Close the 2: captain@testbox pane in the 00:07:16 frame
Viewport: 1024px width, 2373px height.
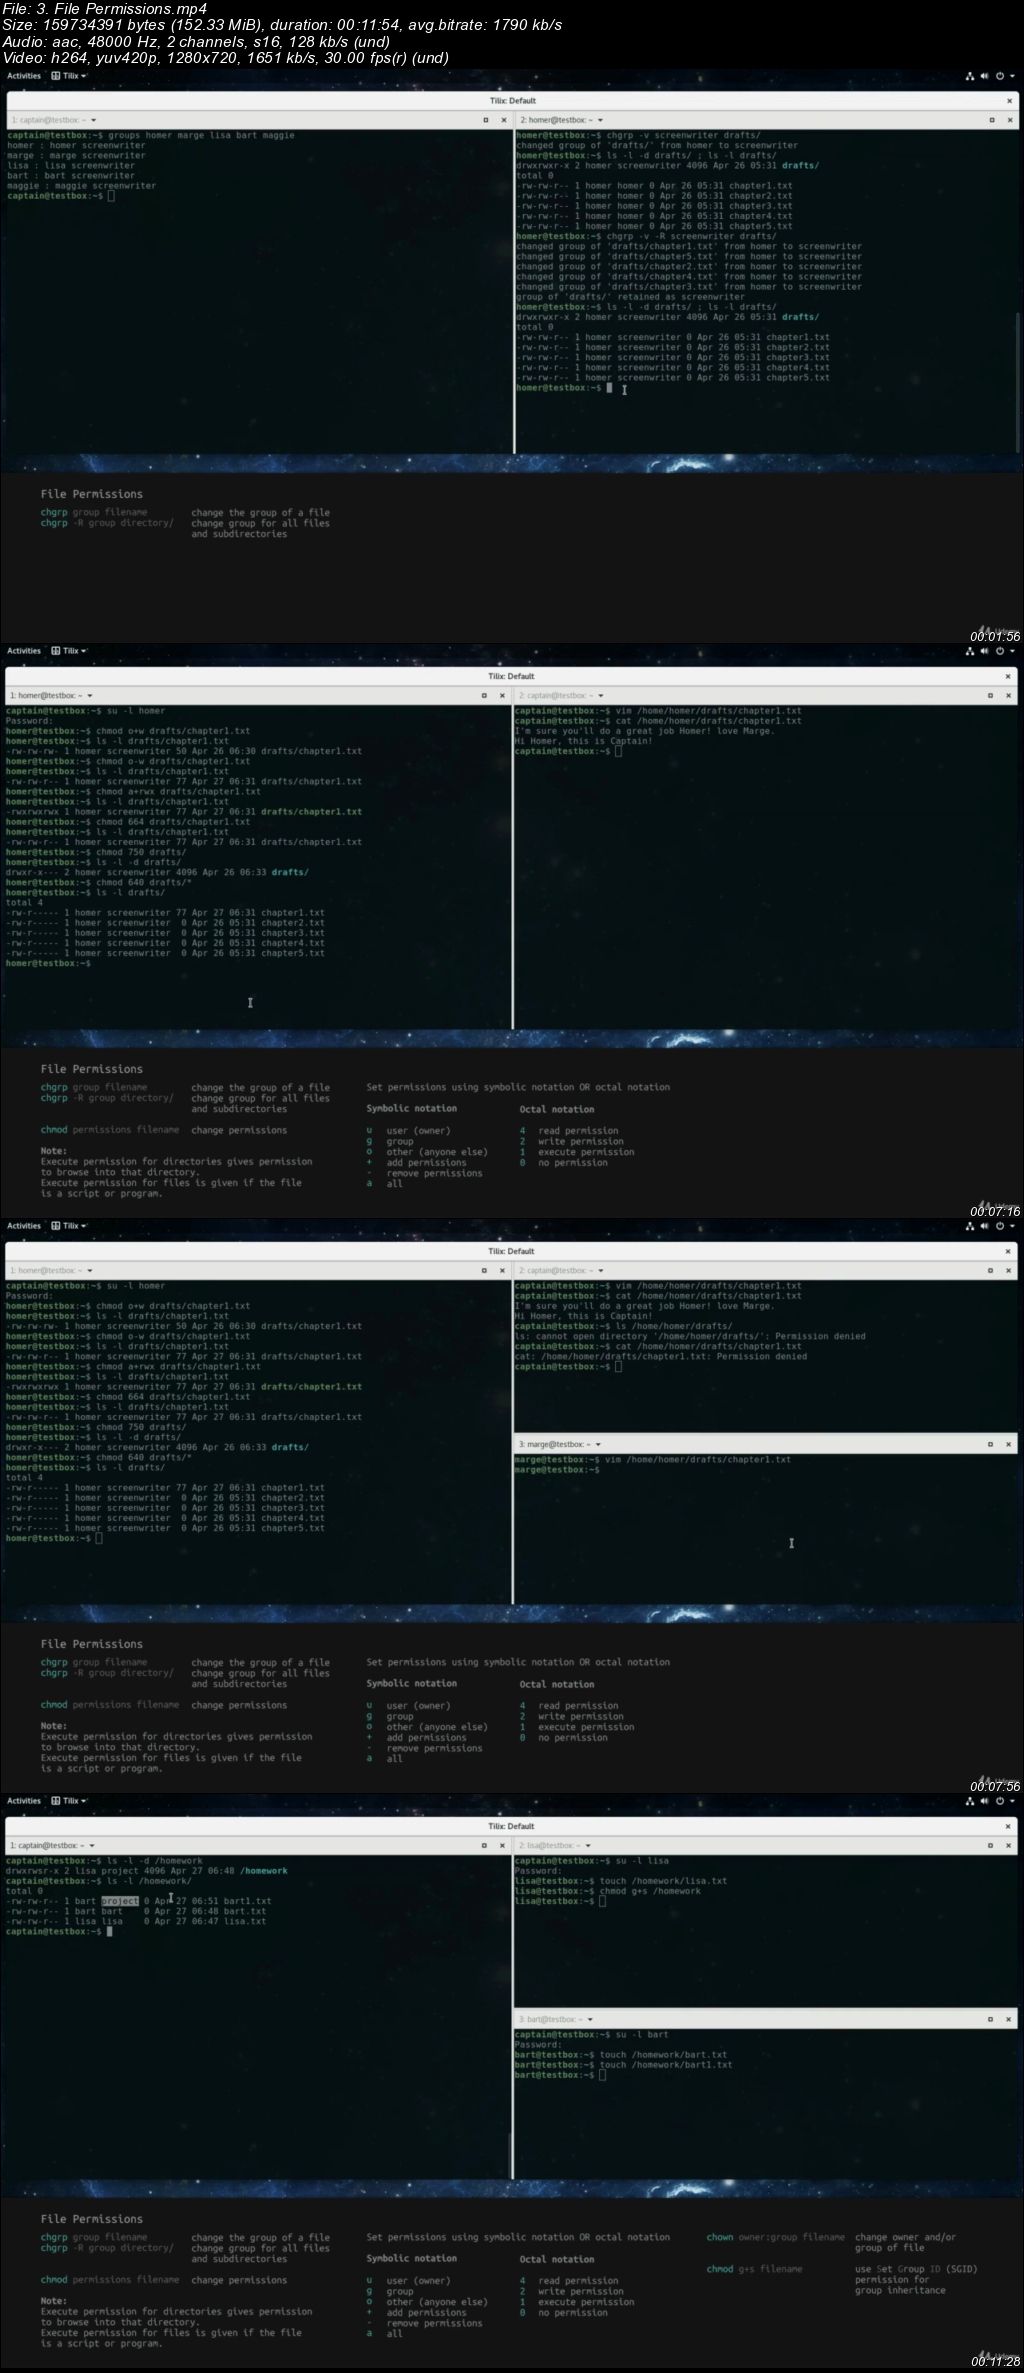click(1008, 695)
